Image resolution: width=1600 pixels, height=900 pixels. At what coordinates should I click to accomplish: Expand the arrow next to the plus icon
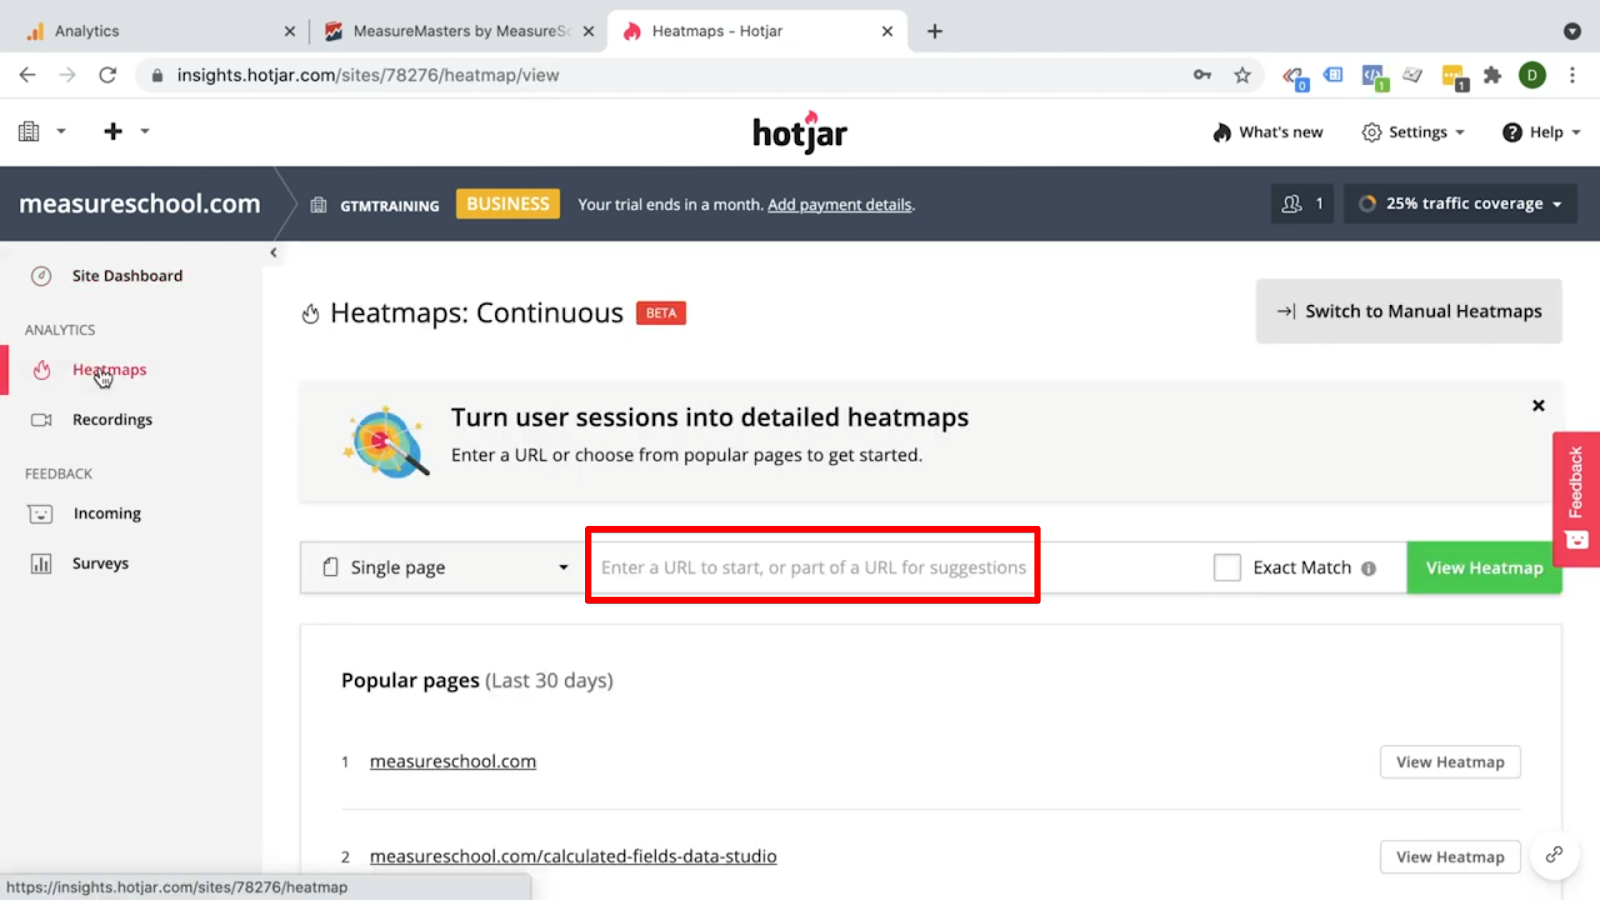[145, 131]
